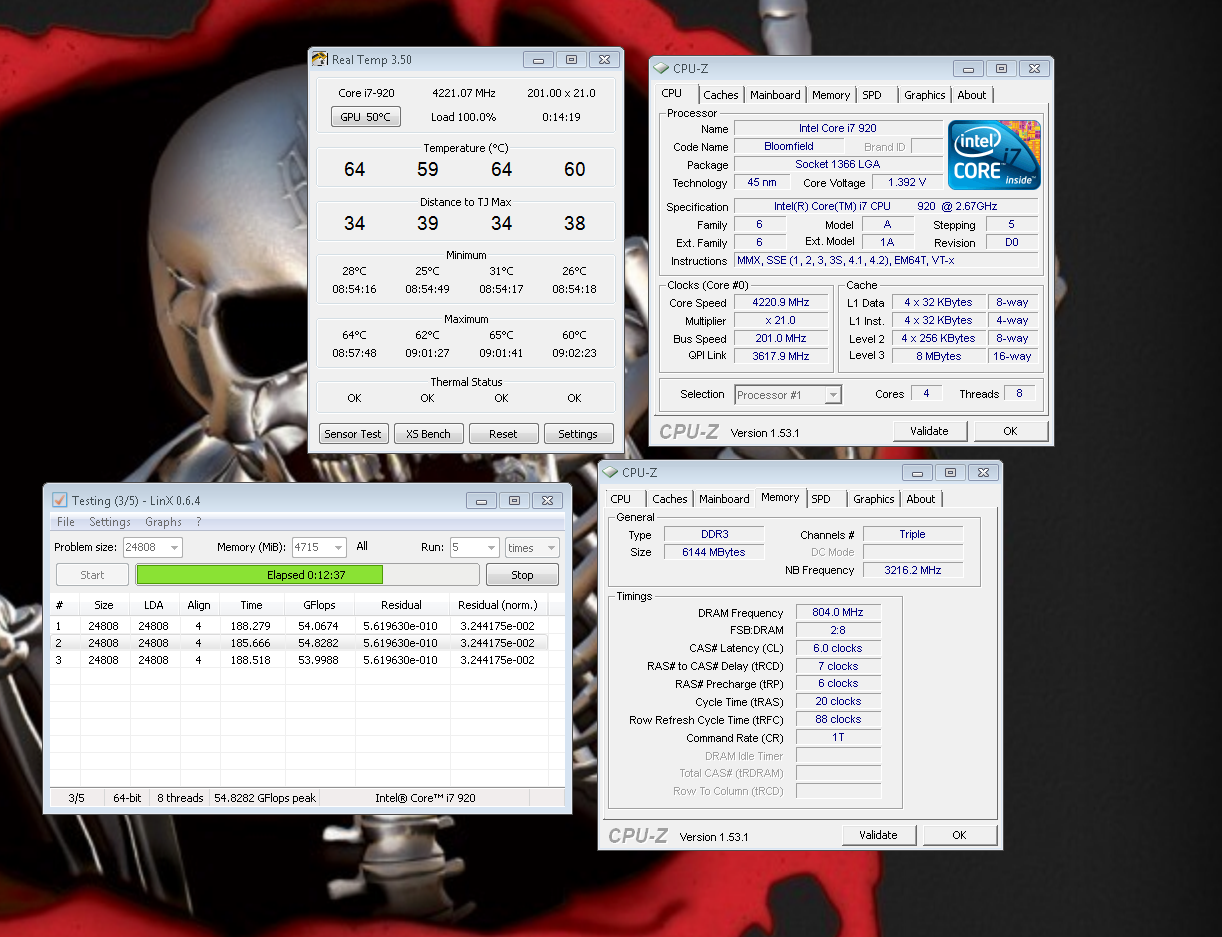Open the File menu in LinX

tap(66, 522)
